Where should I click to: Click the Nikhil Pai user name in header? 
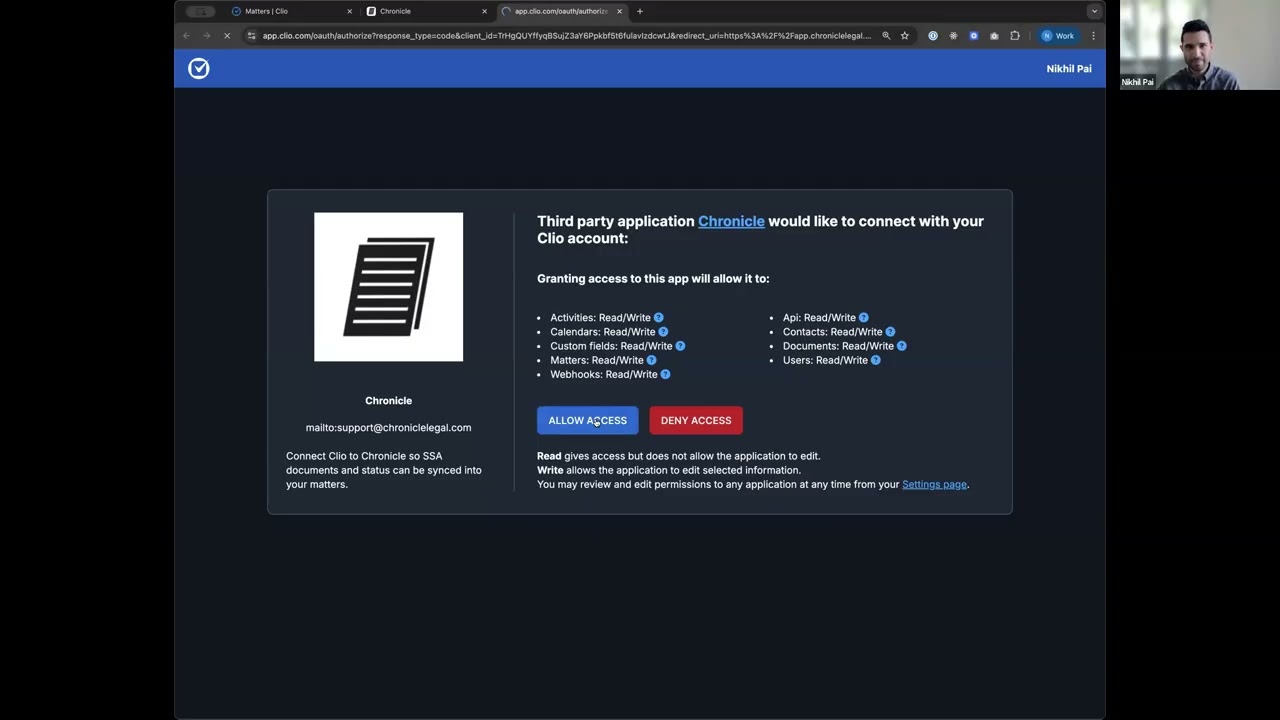coord(1069,68)
